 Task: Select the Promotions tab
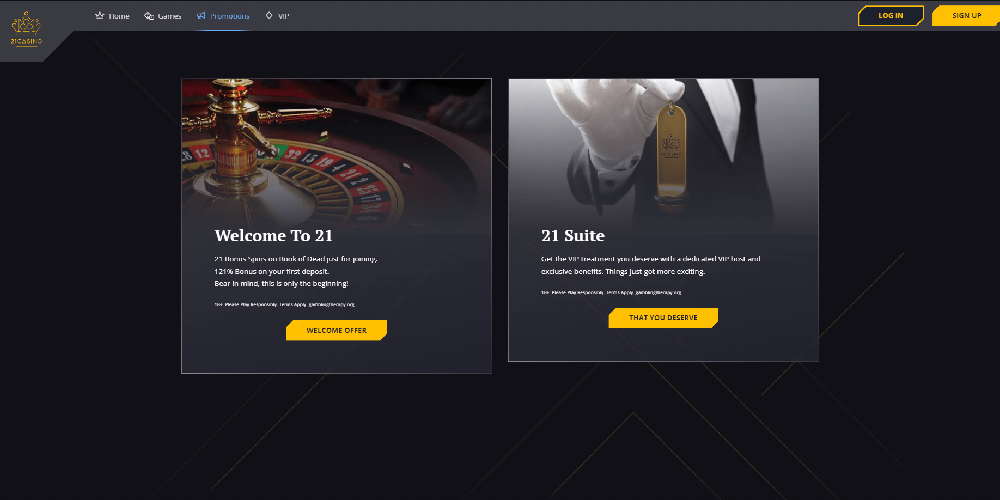[x=230, y=16]
